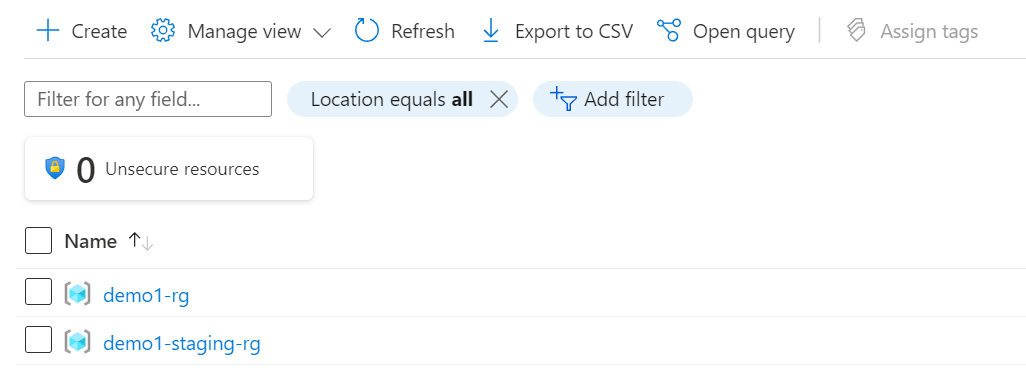Check the box for demo1-rg

[39, 292]
